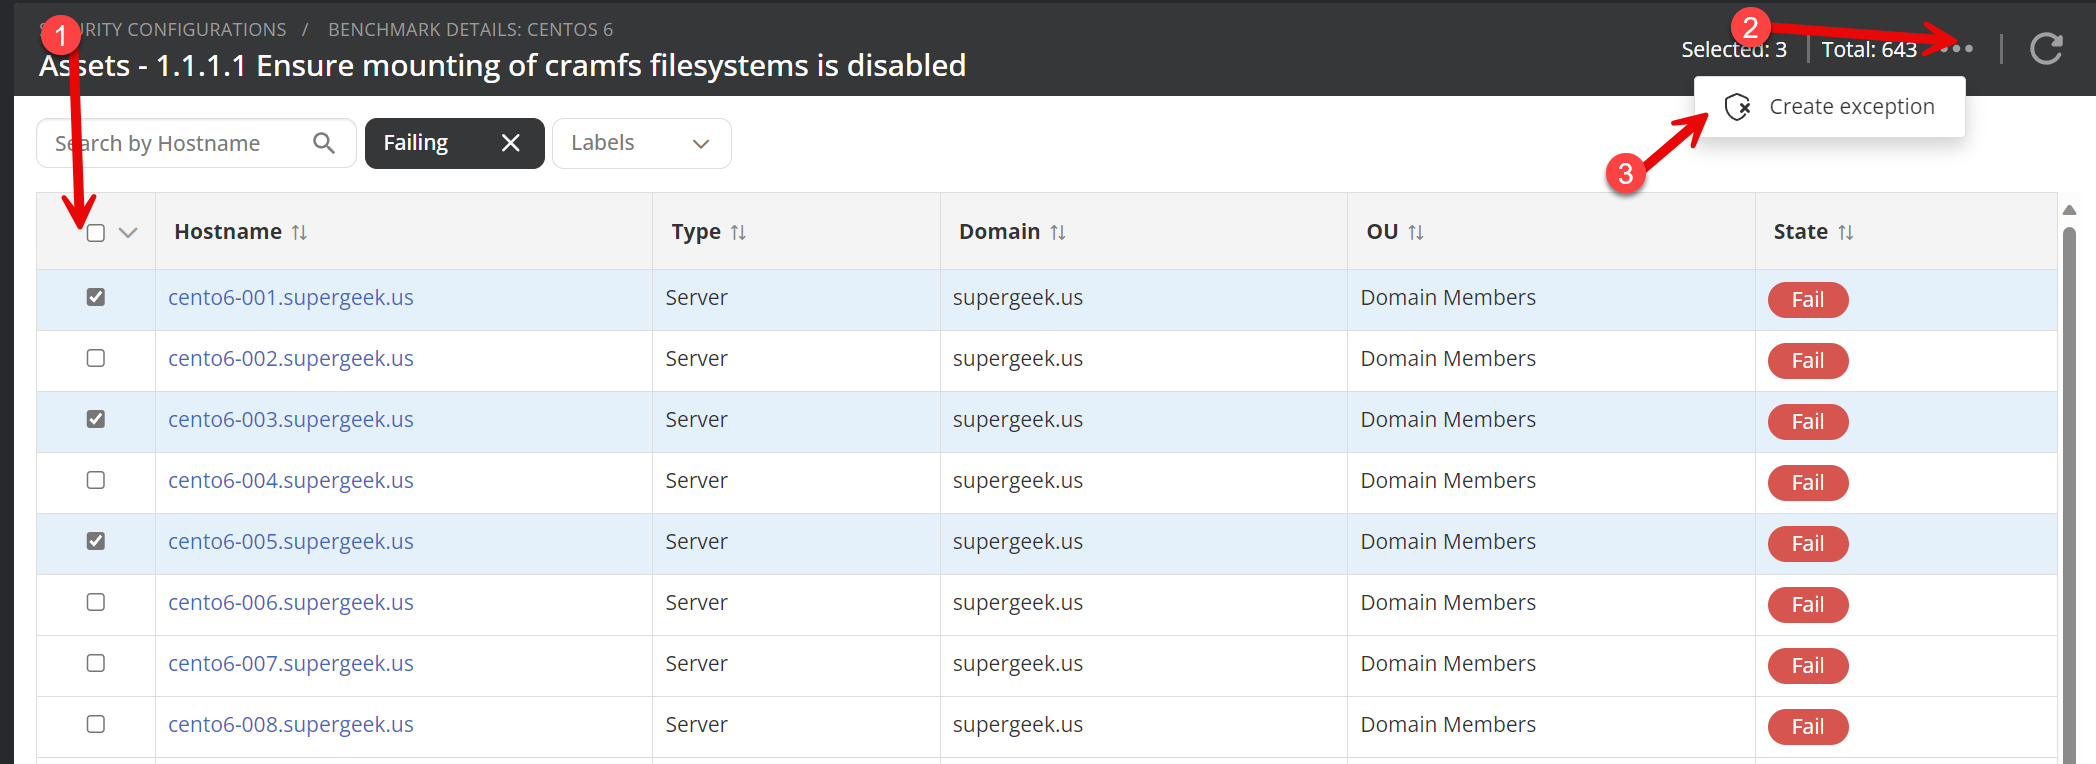The width and height of the screenshot is (2096, 764).
Task: Go to Benchmark Details: CentOS 6 breadcrumb
Action: tap(470, 30)
